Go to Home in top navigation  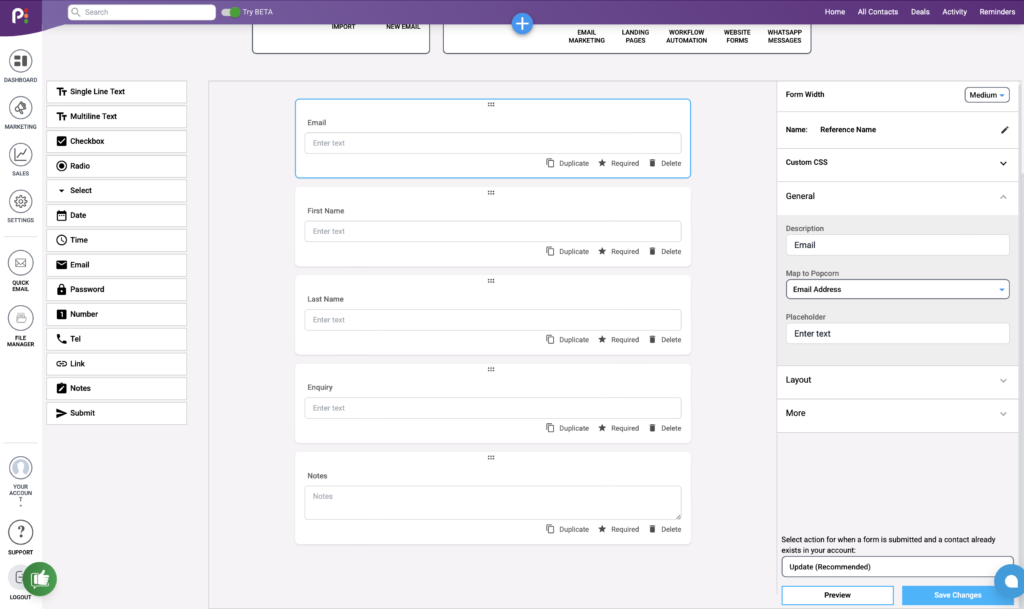(x=834, y=12)
